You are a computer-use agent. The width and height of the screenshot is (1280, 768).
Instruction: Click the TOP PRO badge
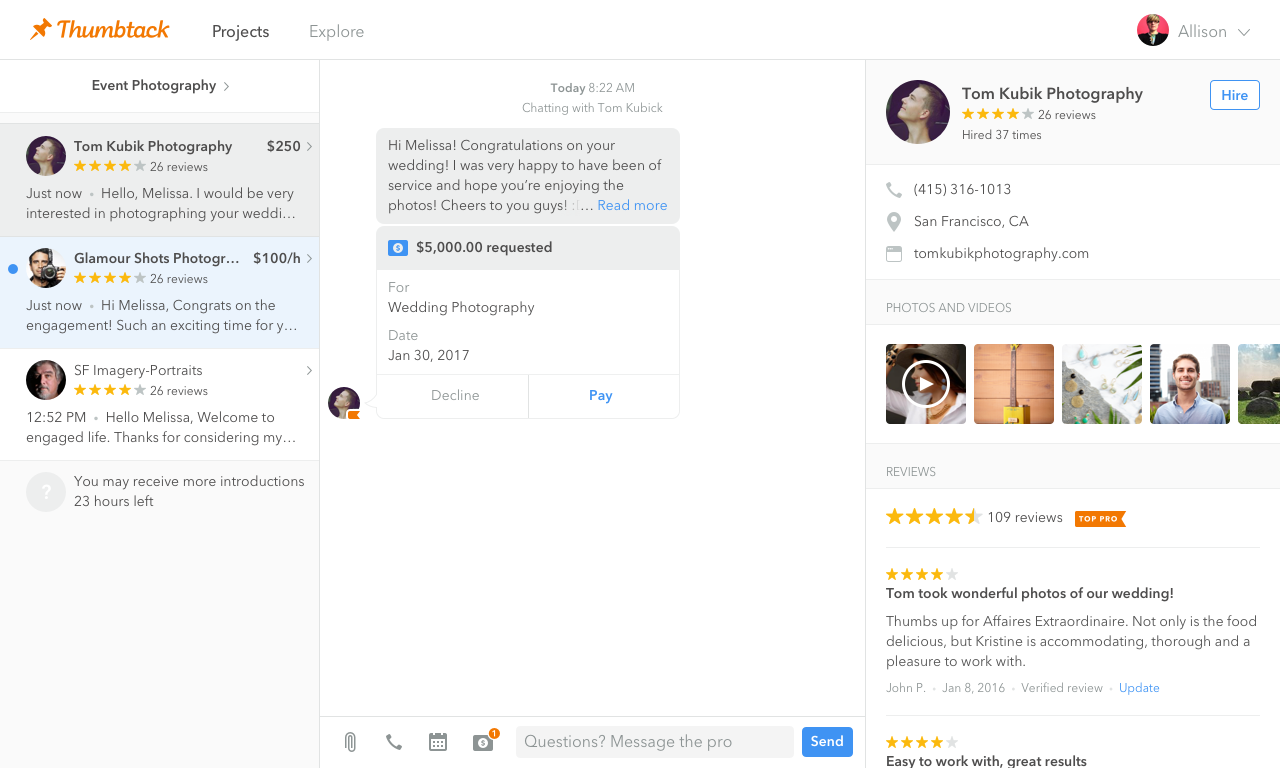[x=1100, y=518]
